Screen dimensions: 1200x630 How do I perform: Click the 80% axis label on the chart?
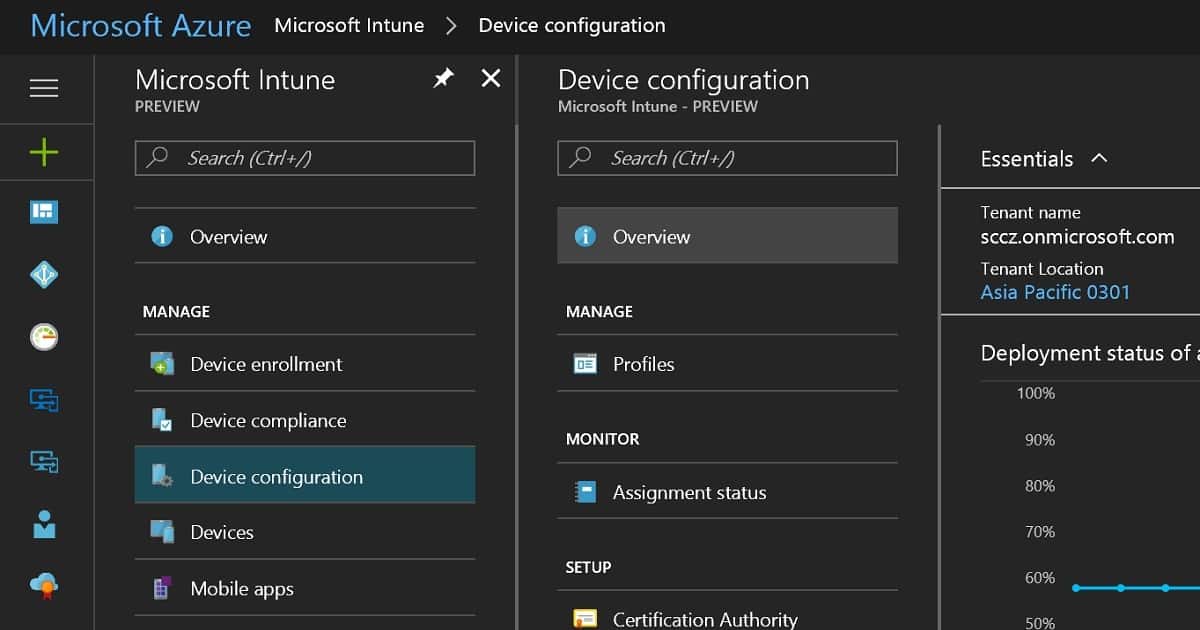(x=1040, y=485)
